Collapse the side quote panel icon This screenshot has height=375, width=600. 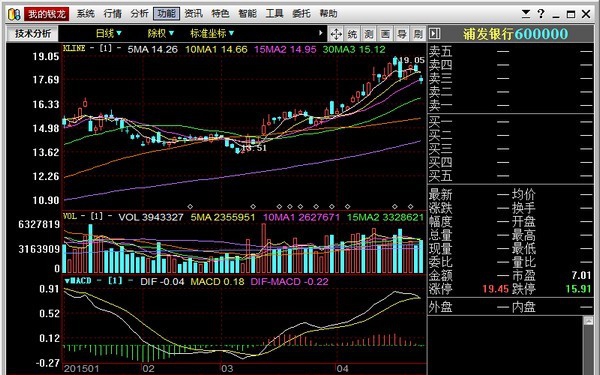435,34
